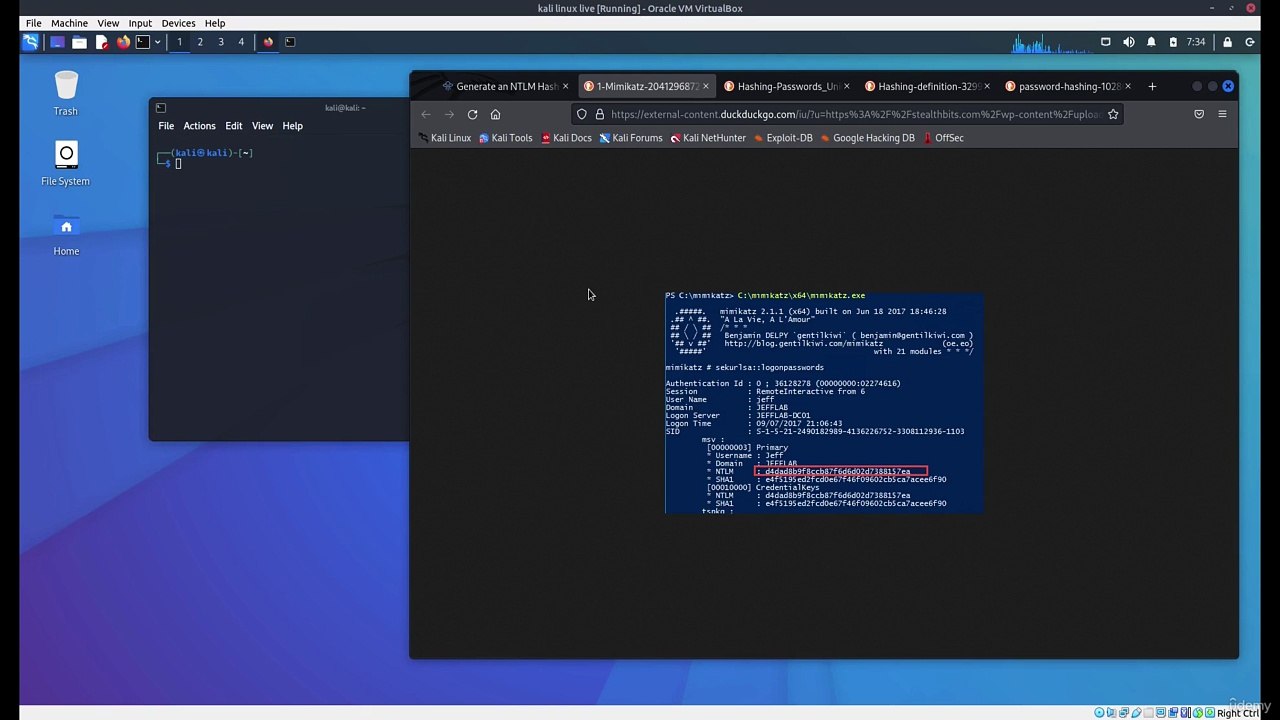Screen dimensions: 1280x720
Task: Close the Generate an NTLM Hash tab
Action: 565,86
